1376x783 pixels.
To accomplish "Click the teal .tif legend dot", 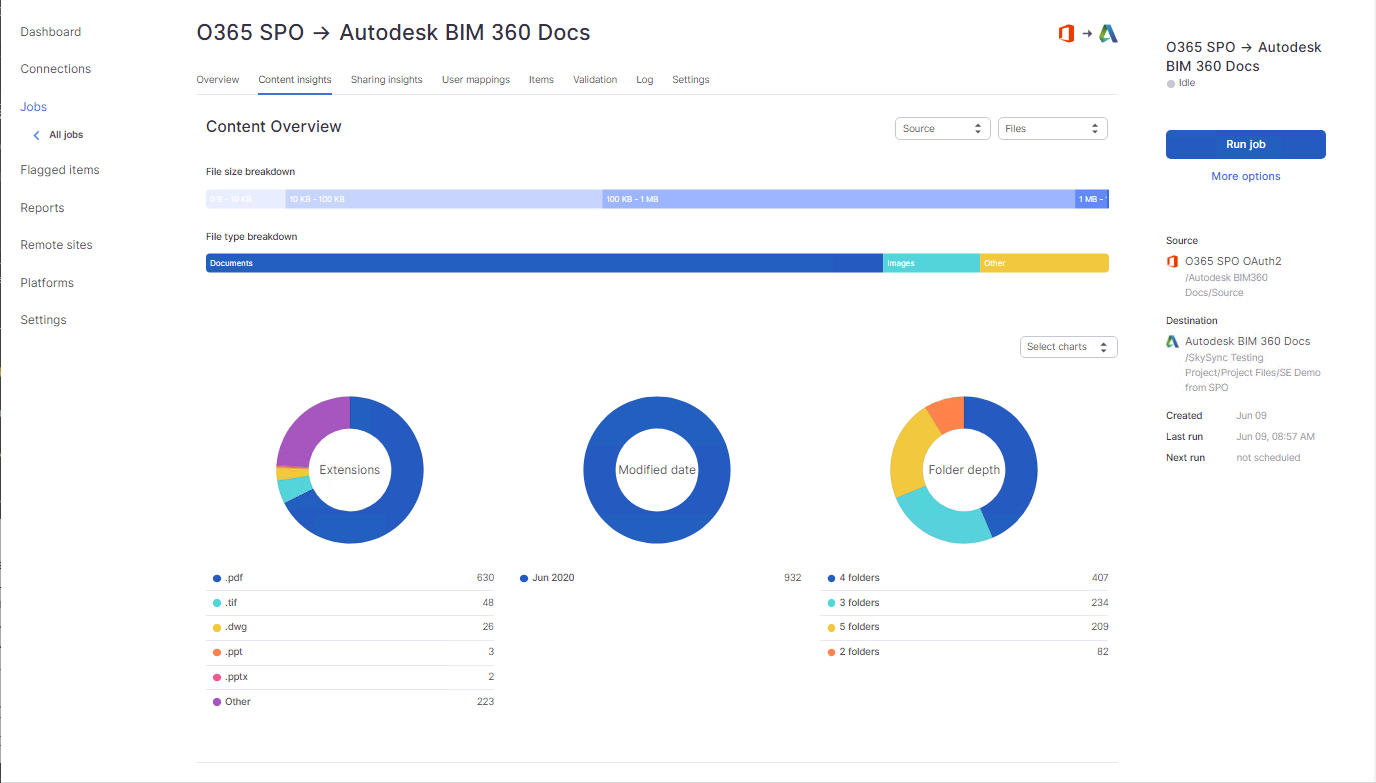I will 217,603.
